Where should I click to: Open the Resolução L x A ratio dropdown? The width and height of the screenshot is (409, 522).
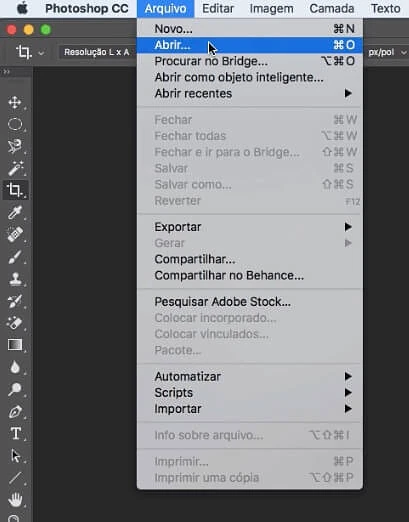tap(98, 52)
